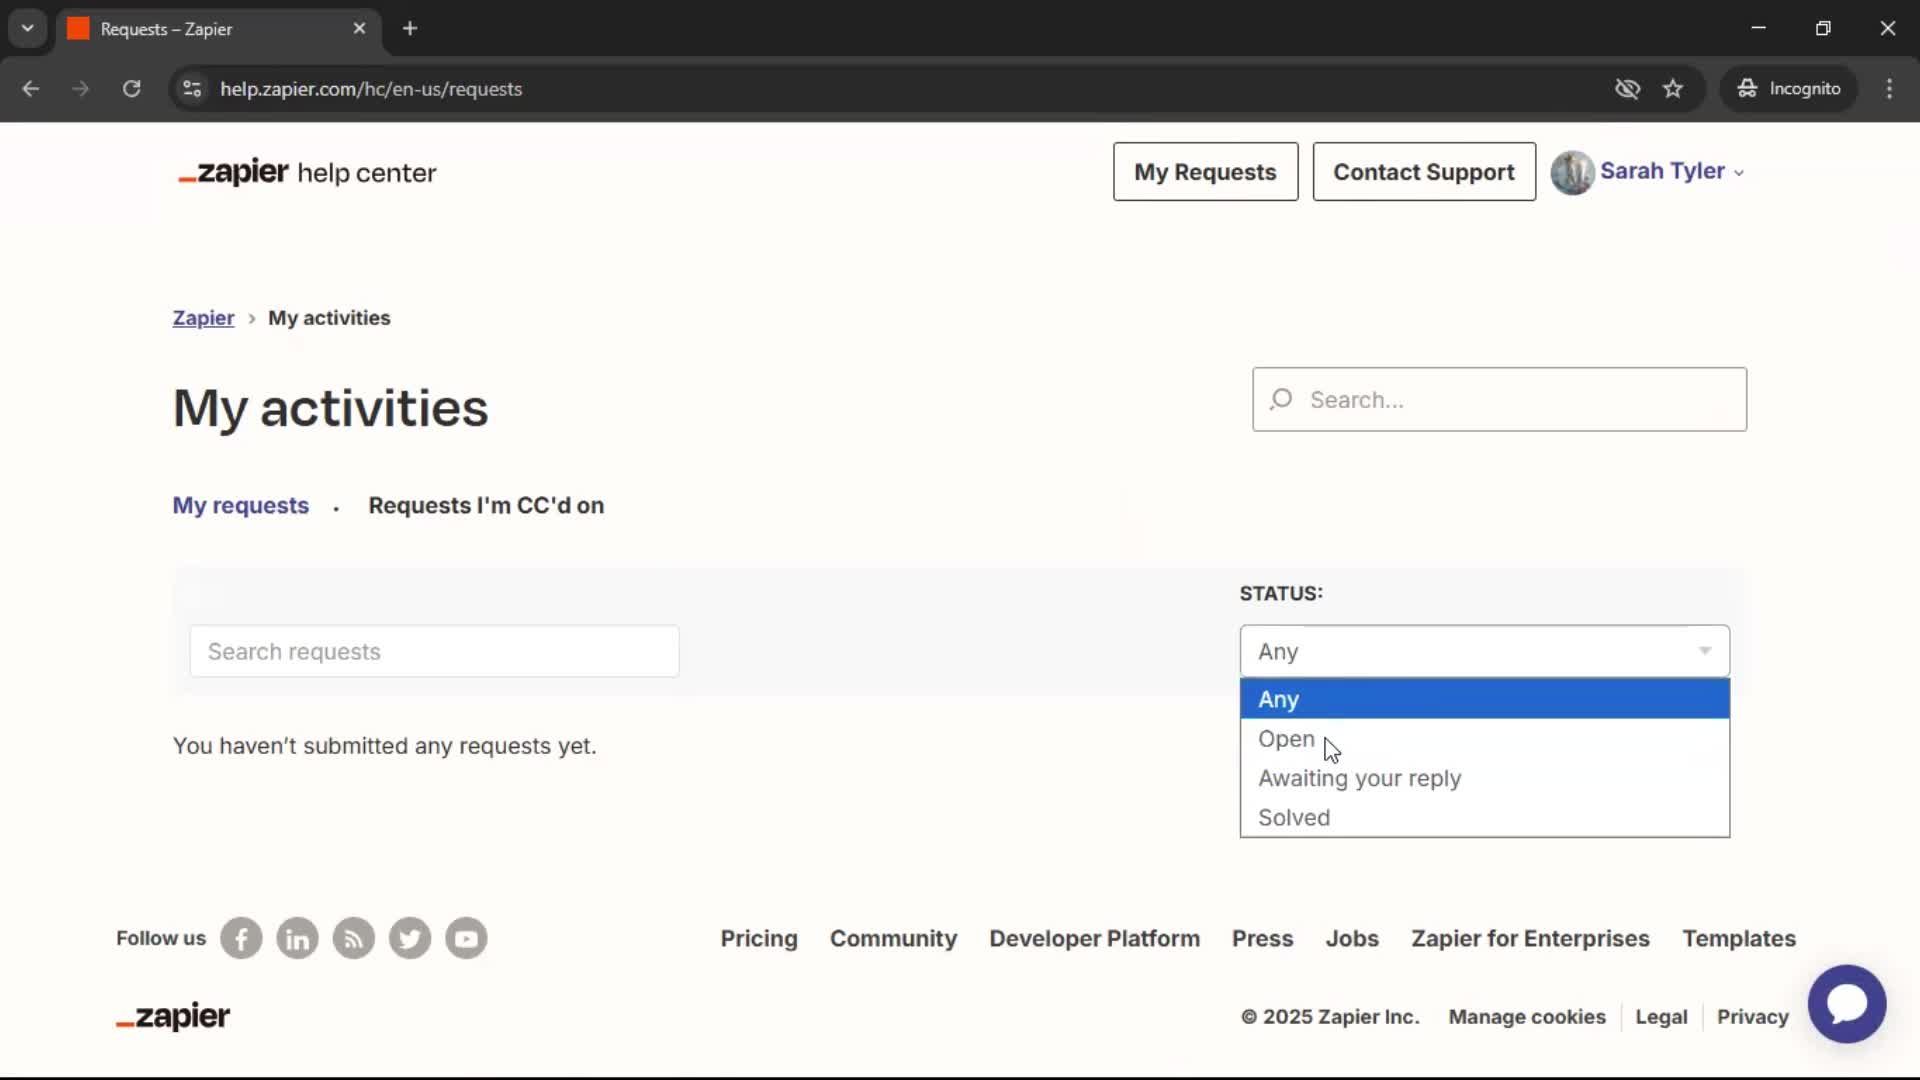
Task: Open the tab search dropdown arrow
Action: click(x=28, y=29)
